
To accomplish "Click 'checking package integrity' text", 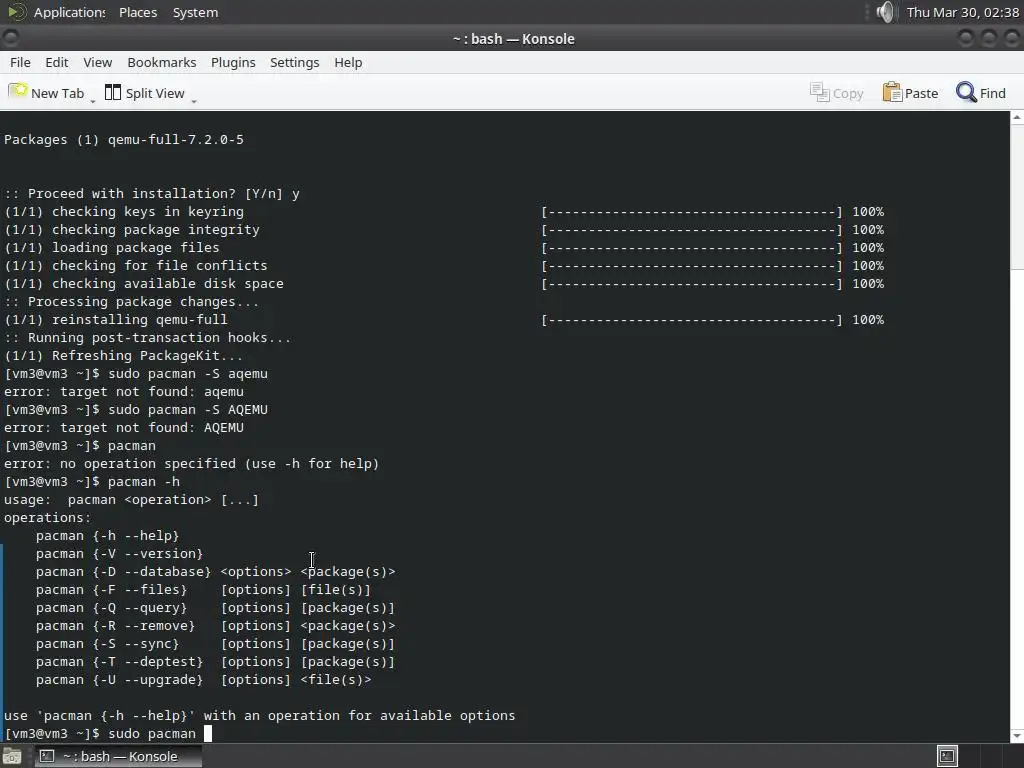I will coord(155,230).
